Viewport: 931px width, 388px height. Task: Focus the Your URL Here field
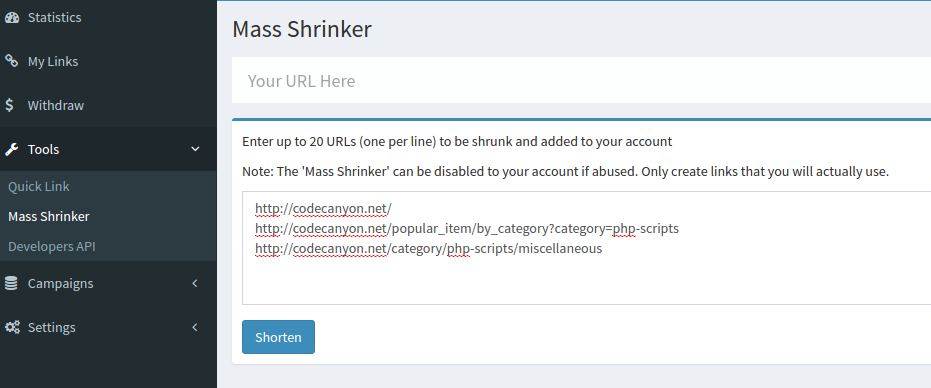coord(581,80)
